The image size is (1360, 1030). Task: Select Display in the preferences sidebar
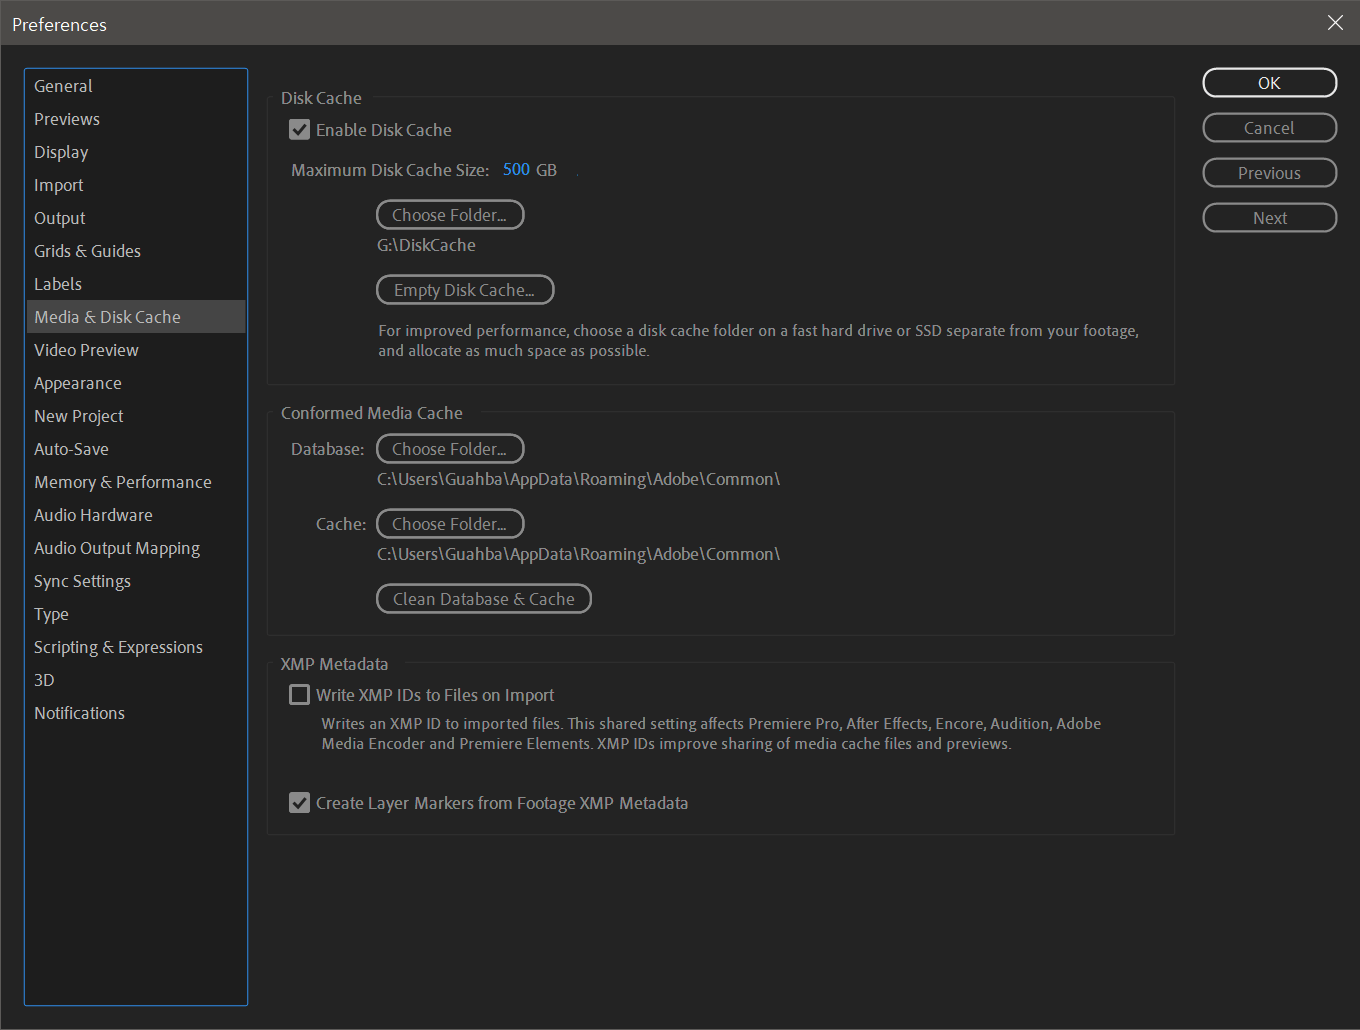coord(61,151)
